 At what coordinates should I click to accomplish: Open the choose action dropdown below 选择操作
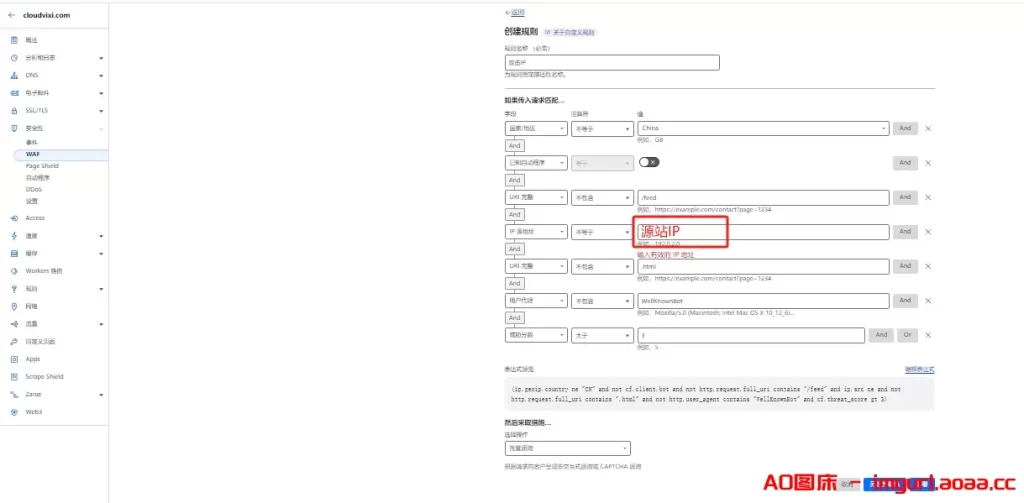click(568, 449)
